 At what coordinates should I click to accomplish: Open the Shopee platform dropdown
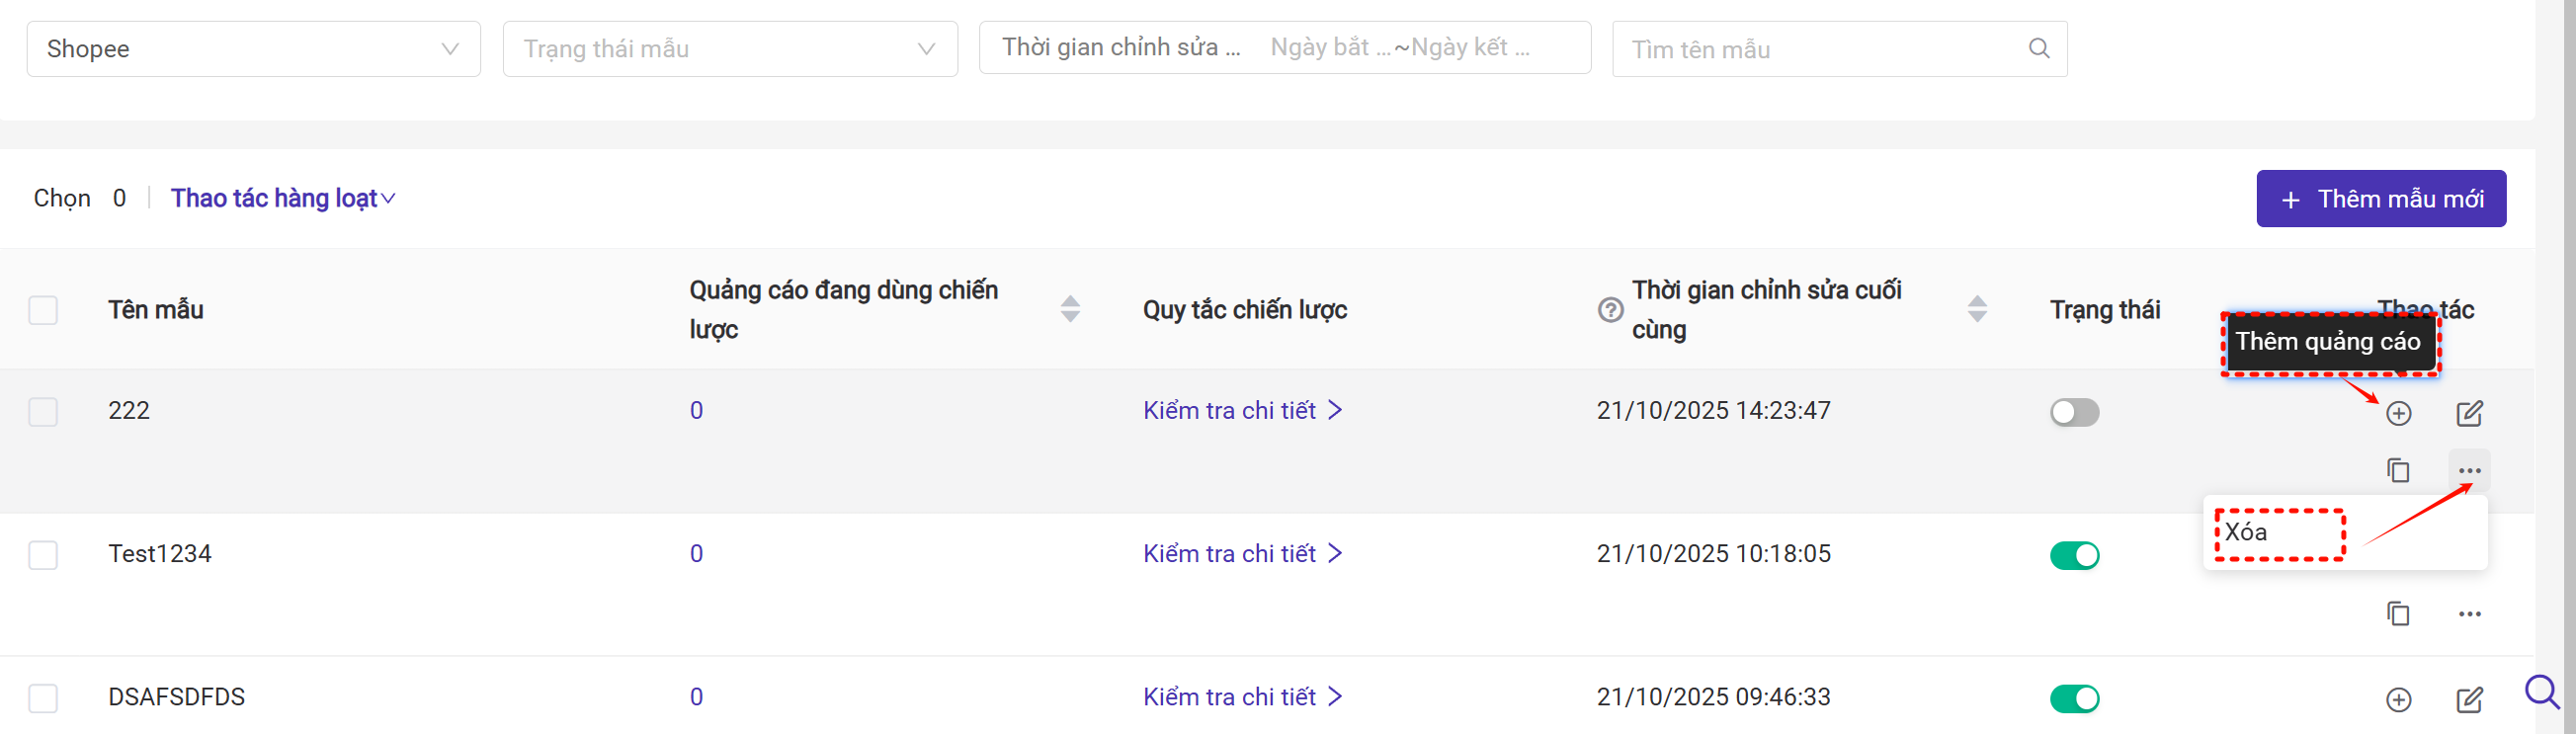(x=253, y=49)
